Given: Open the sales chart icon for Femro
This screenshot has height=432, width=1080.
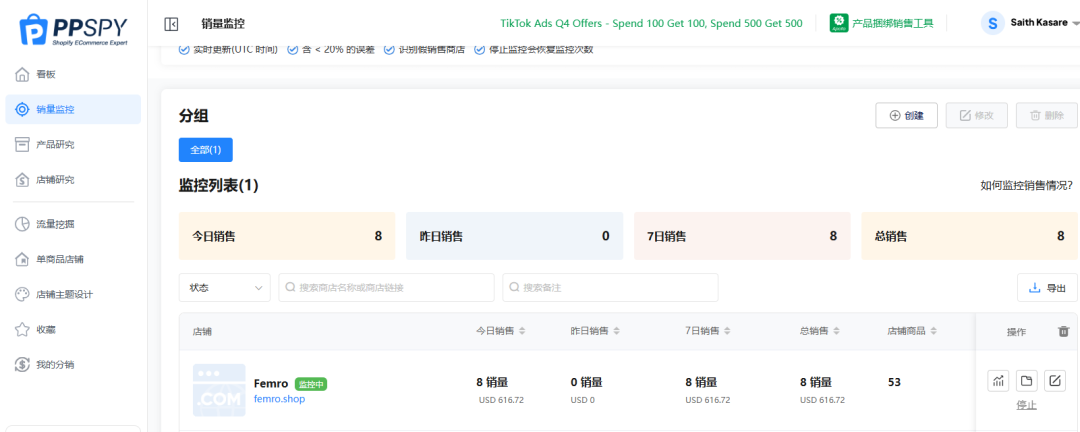Looking at the screenshot, I should (x=998, y=380).
